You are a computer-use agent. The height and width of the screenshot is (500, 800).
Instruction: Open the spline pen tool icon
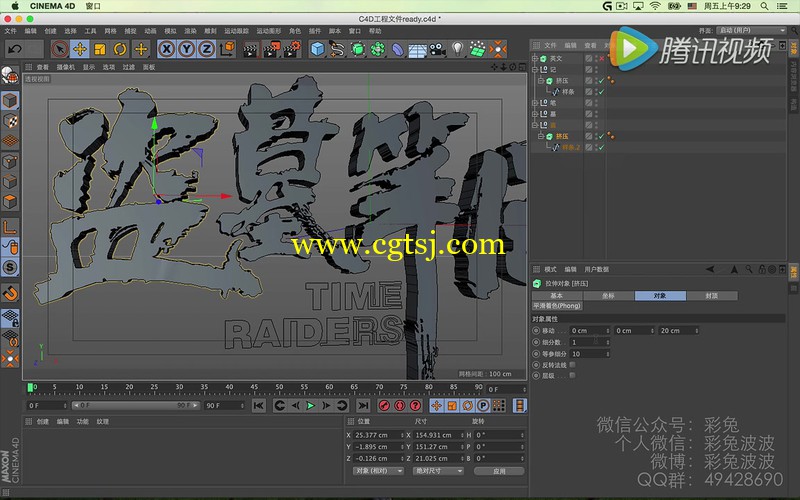[x=337, y=49]
